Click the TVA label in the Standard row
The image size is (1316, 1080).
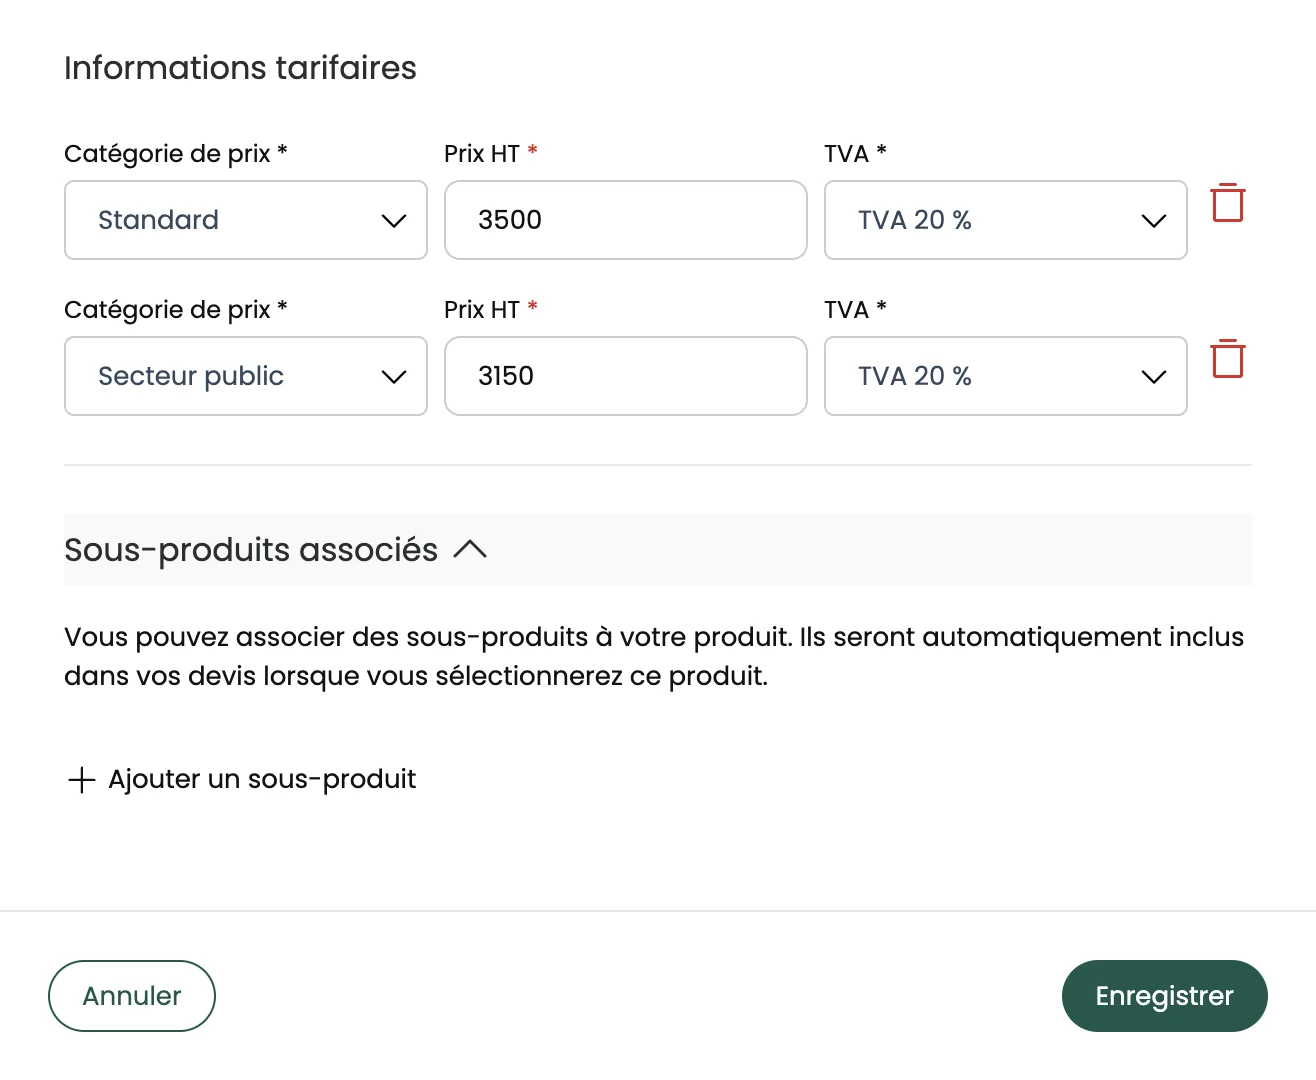[x=855, y=154]
